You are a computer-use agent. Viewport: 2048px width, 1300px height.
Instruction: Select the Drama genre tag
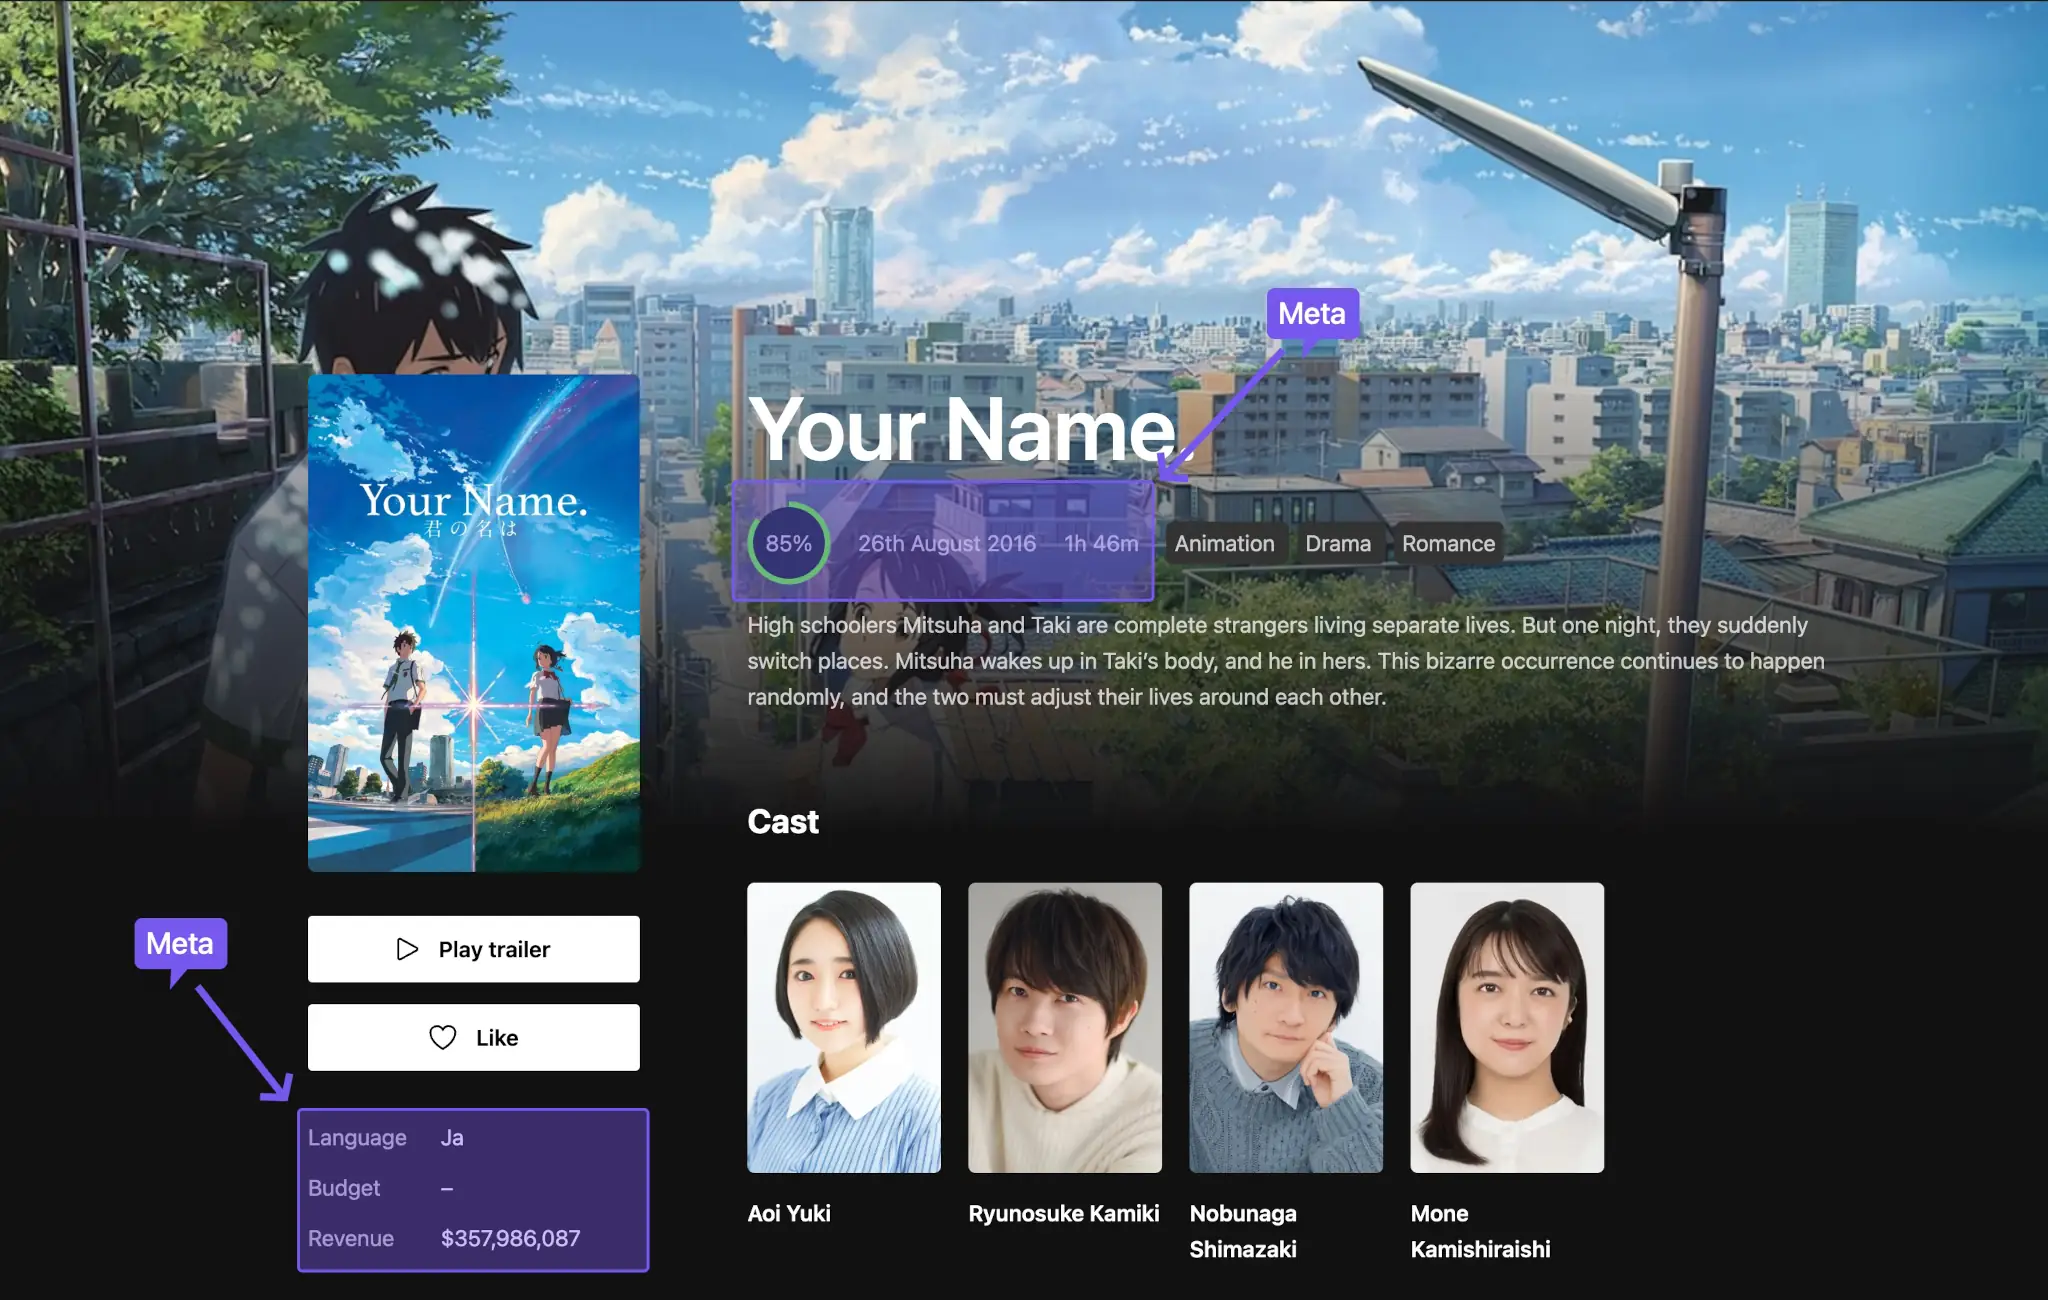pyautogui.click(x=1338, y=543)
